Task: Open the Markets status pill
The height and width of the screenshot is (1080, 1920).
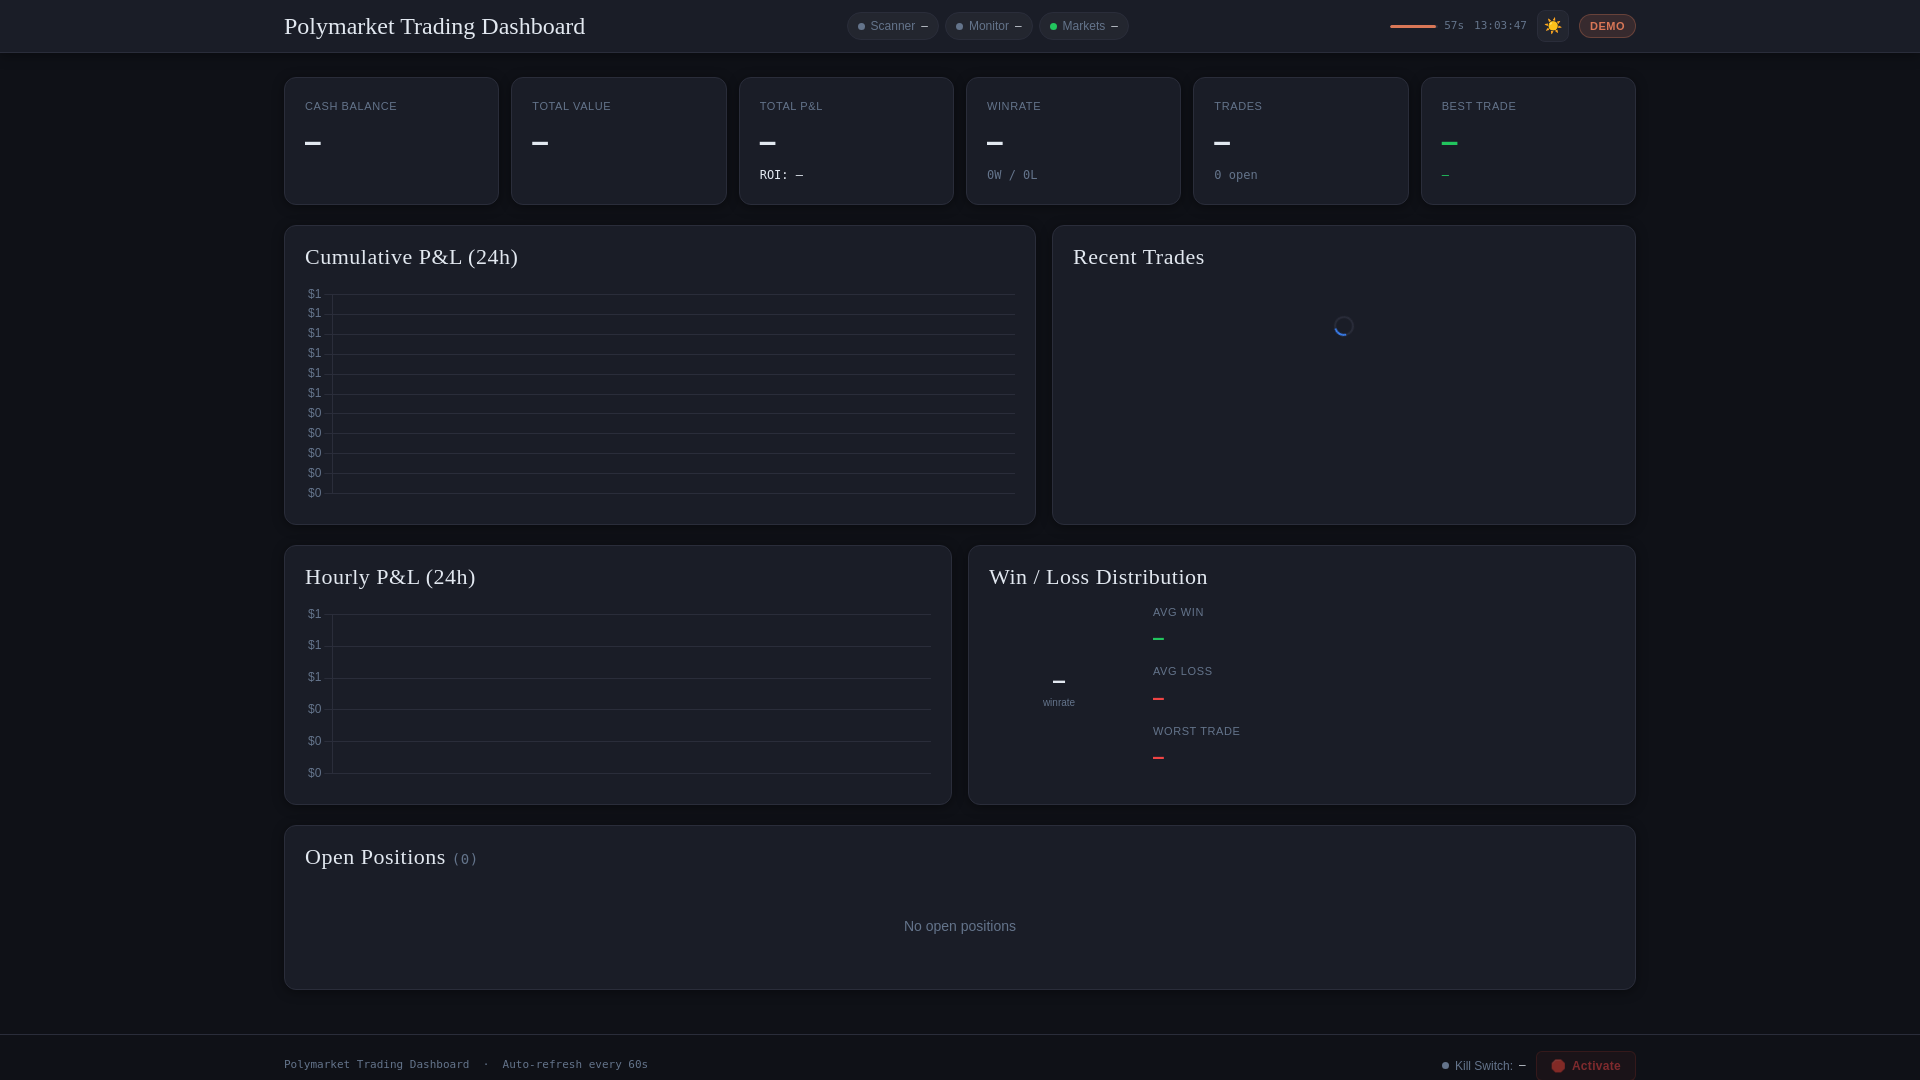Action: [x=1083, y=26]
